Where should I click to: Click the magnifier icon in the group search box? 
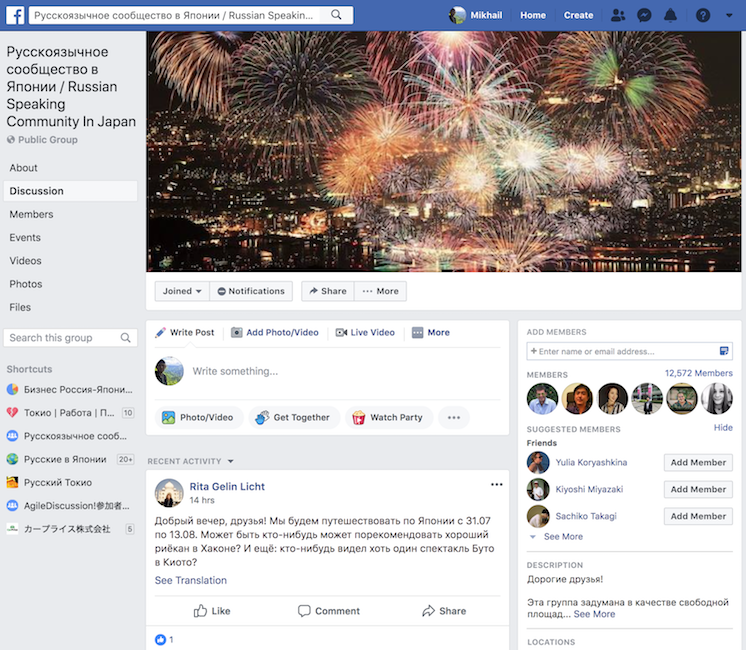[126, 338]
